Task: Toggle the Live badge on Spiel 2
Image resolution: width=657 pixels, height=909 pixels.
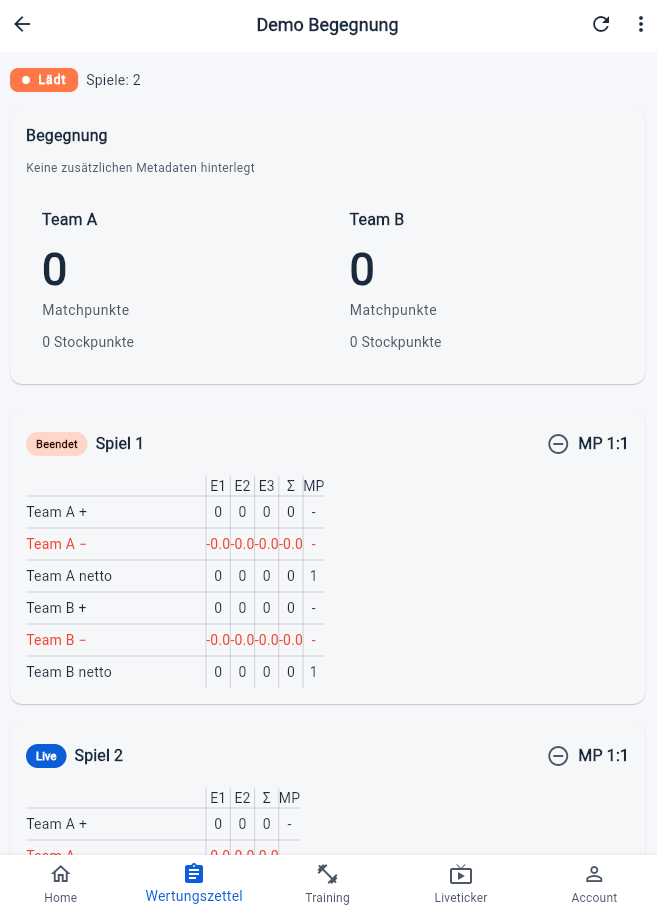Action: click(x=46, y=756)
